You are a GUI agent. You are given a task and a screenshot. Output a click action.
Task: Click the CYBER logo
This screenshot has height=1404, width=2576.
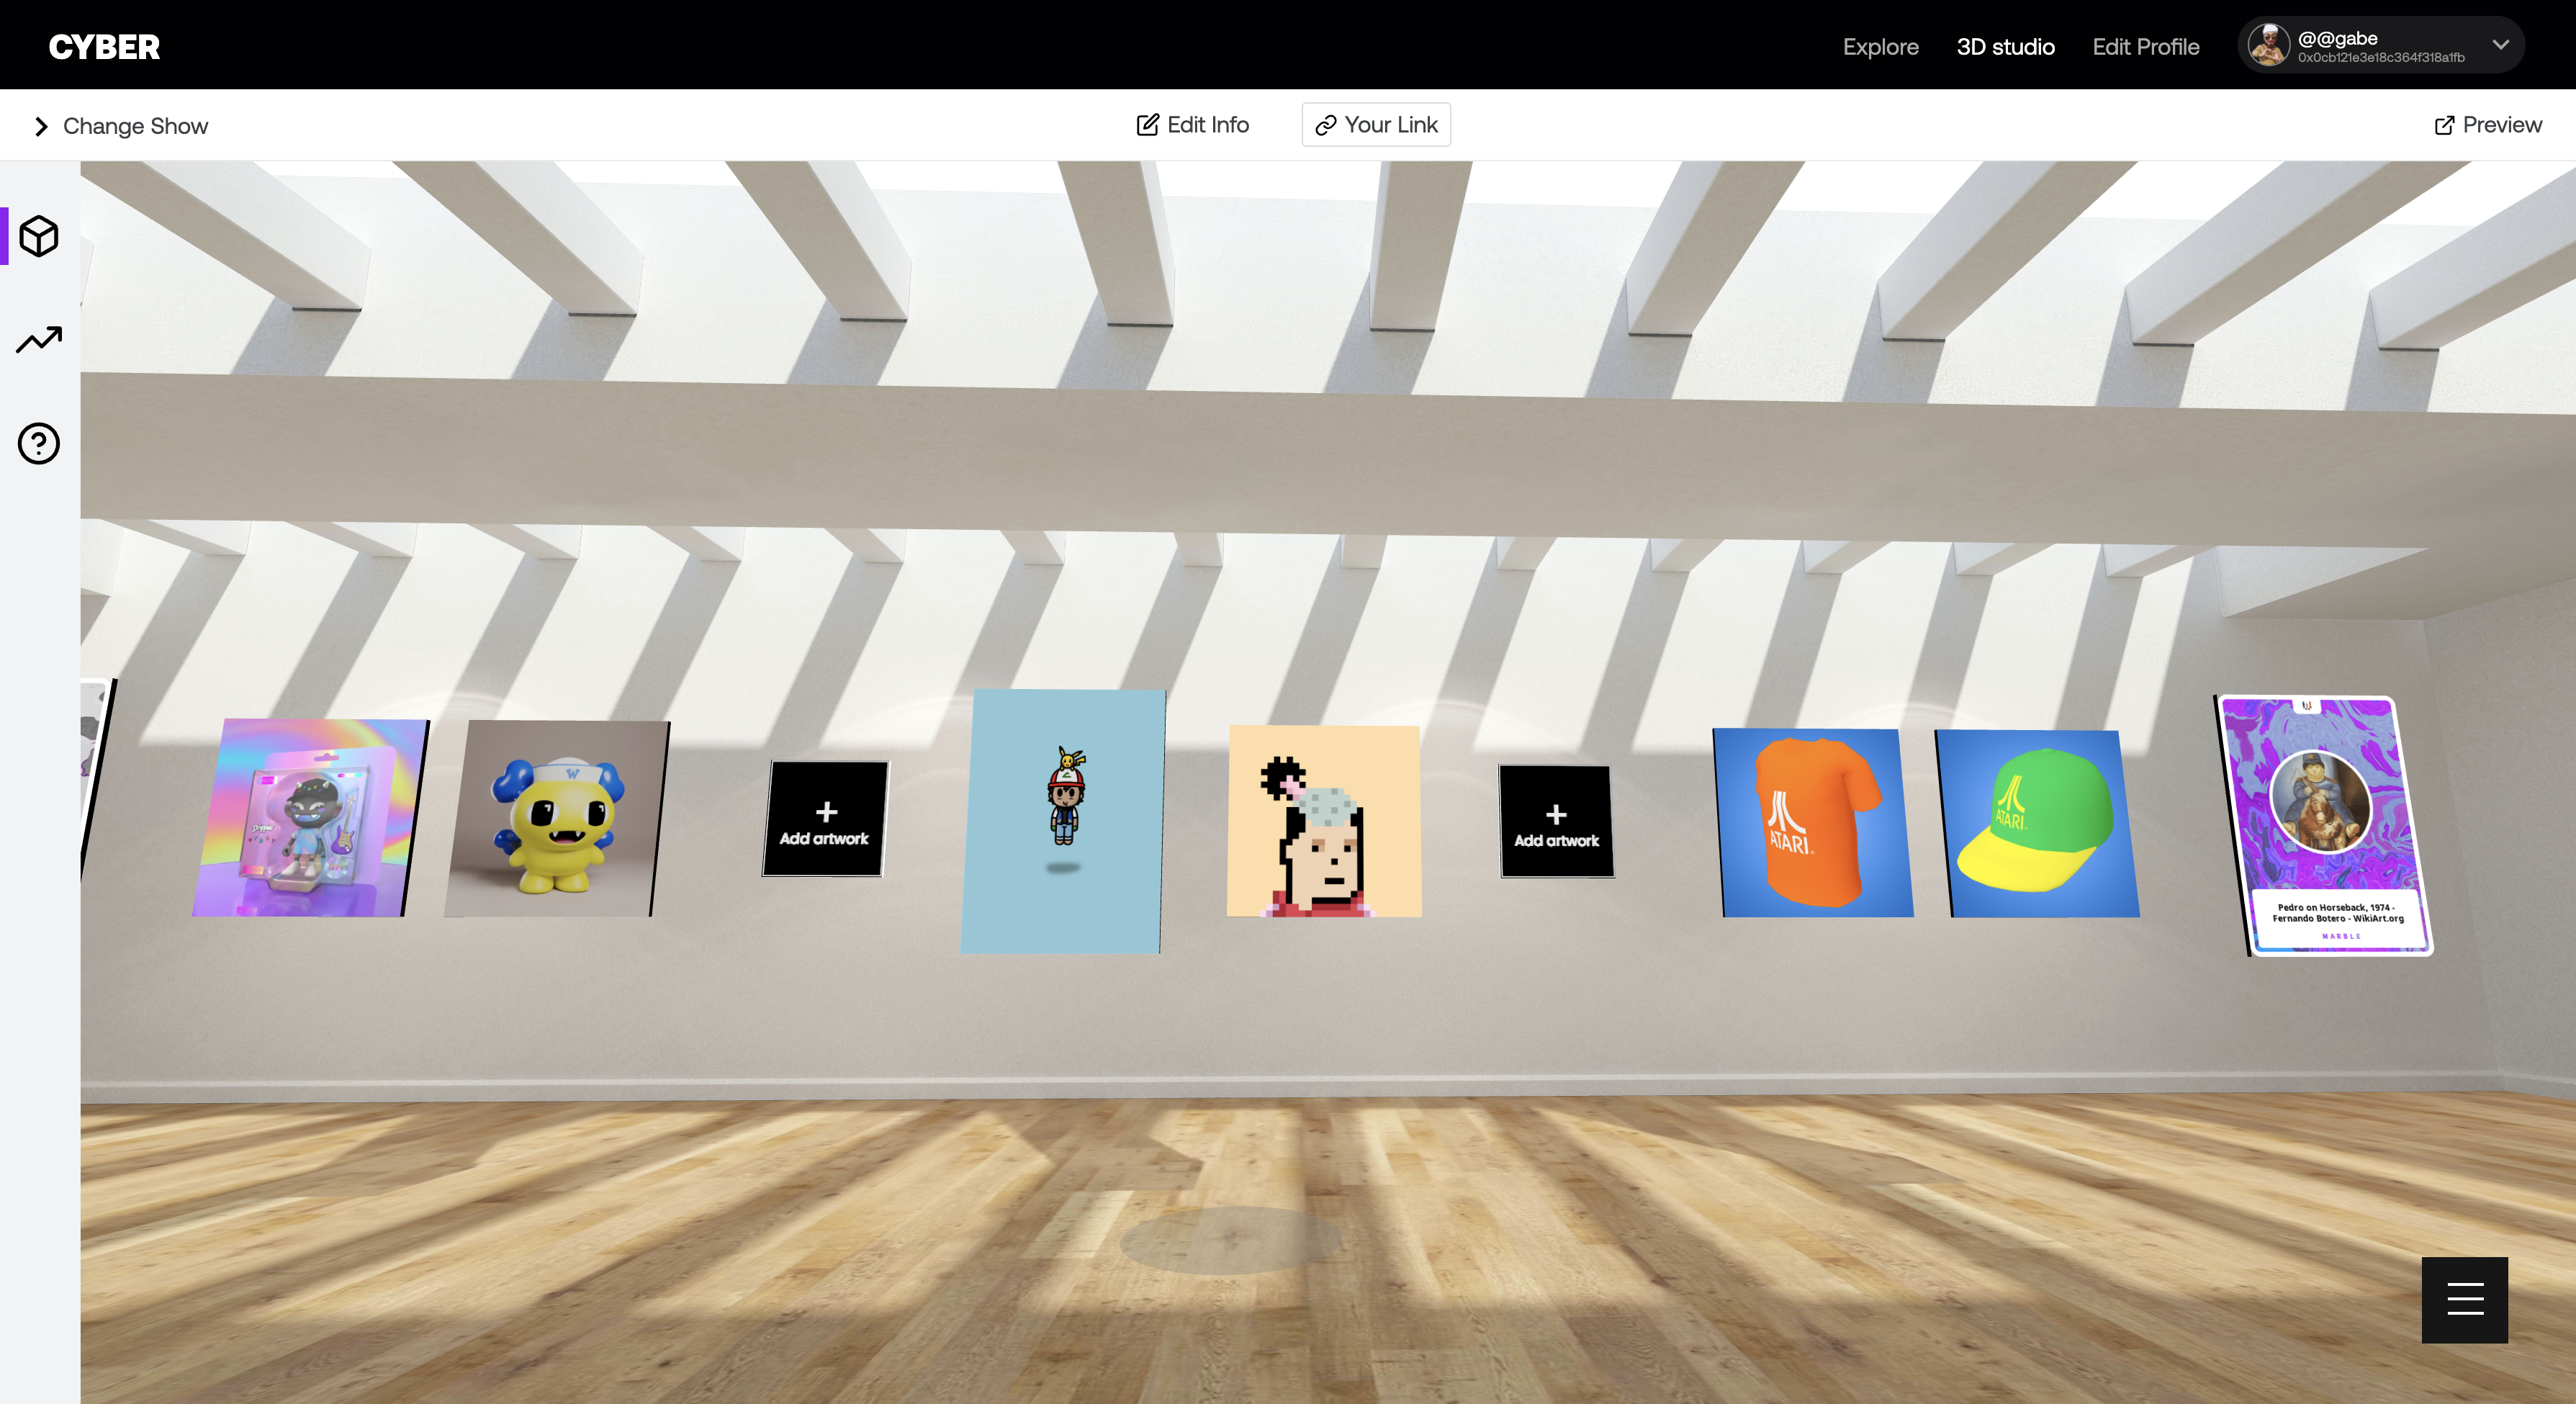pos(104,45)
